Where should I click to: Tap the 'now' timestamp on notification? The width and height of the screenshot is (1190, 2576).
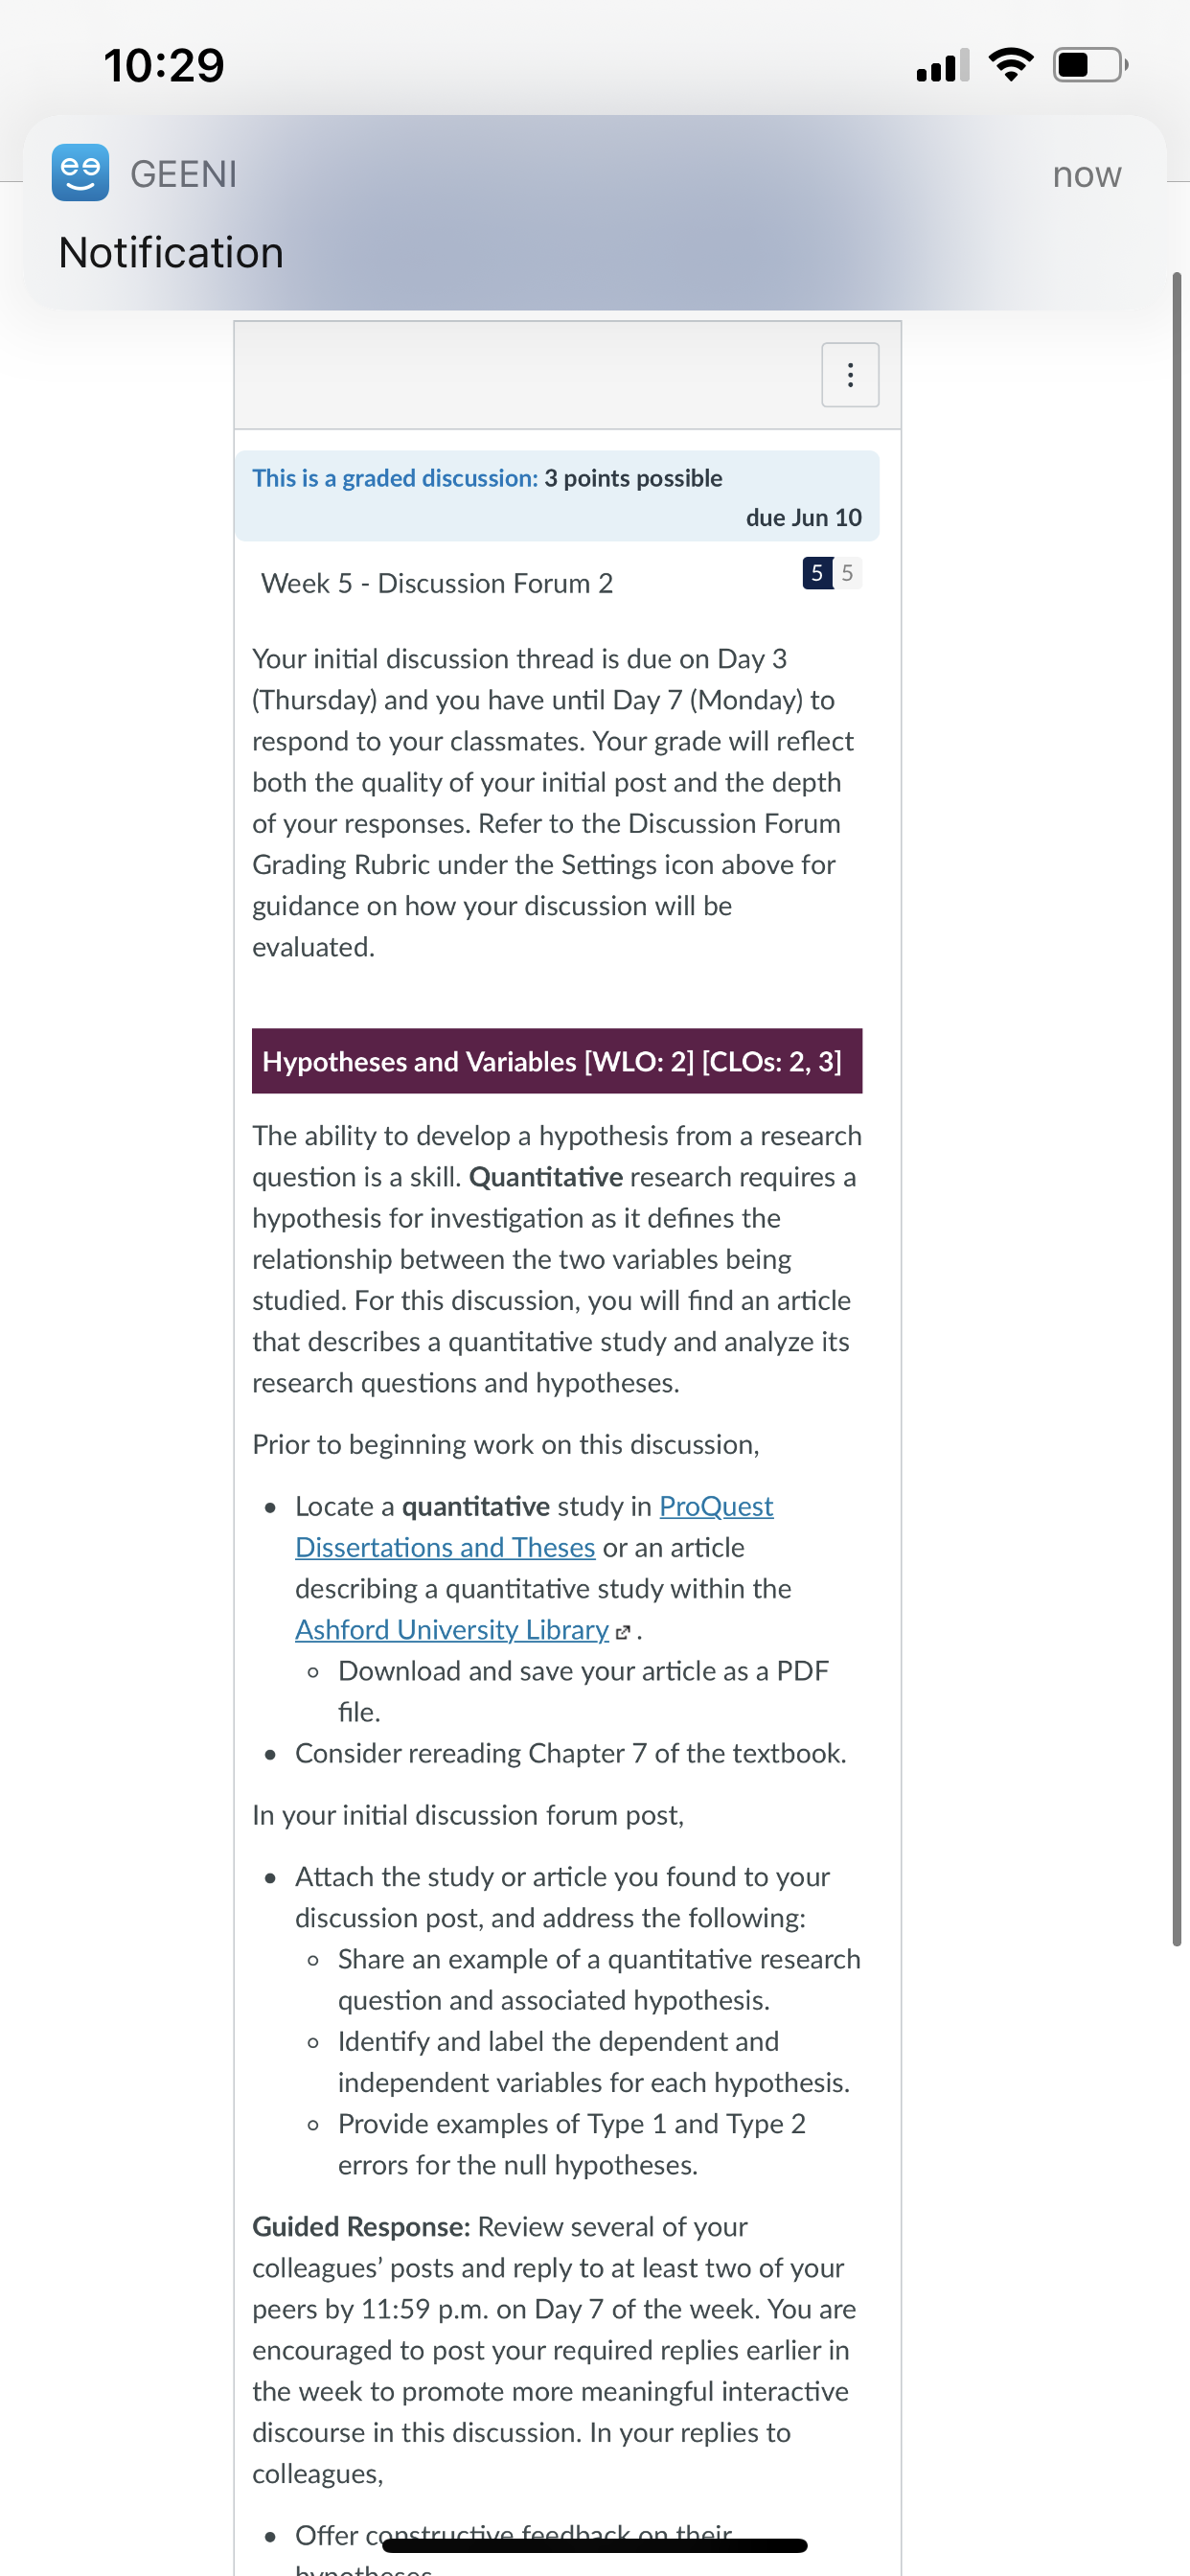pyautogui.click(x=1087, y=175)
